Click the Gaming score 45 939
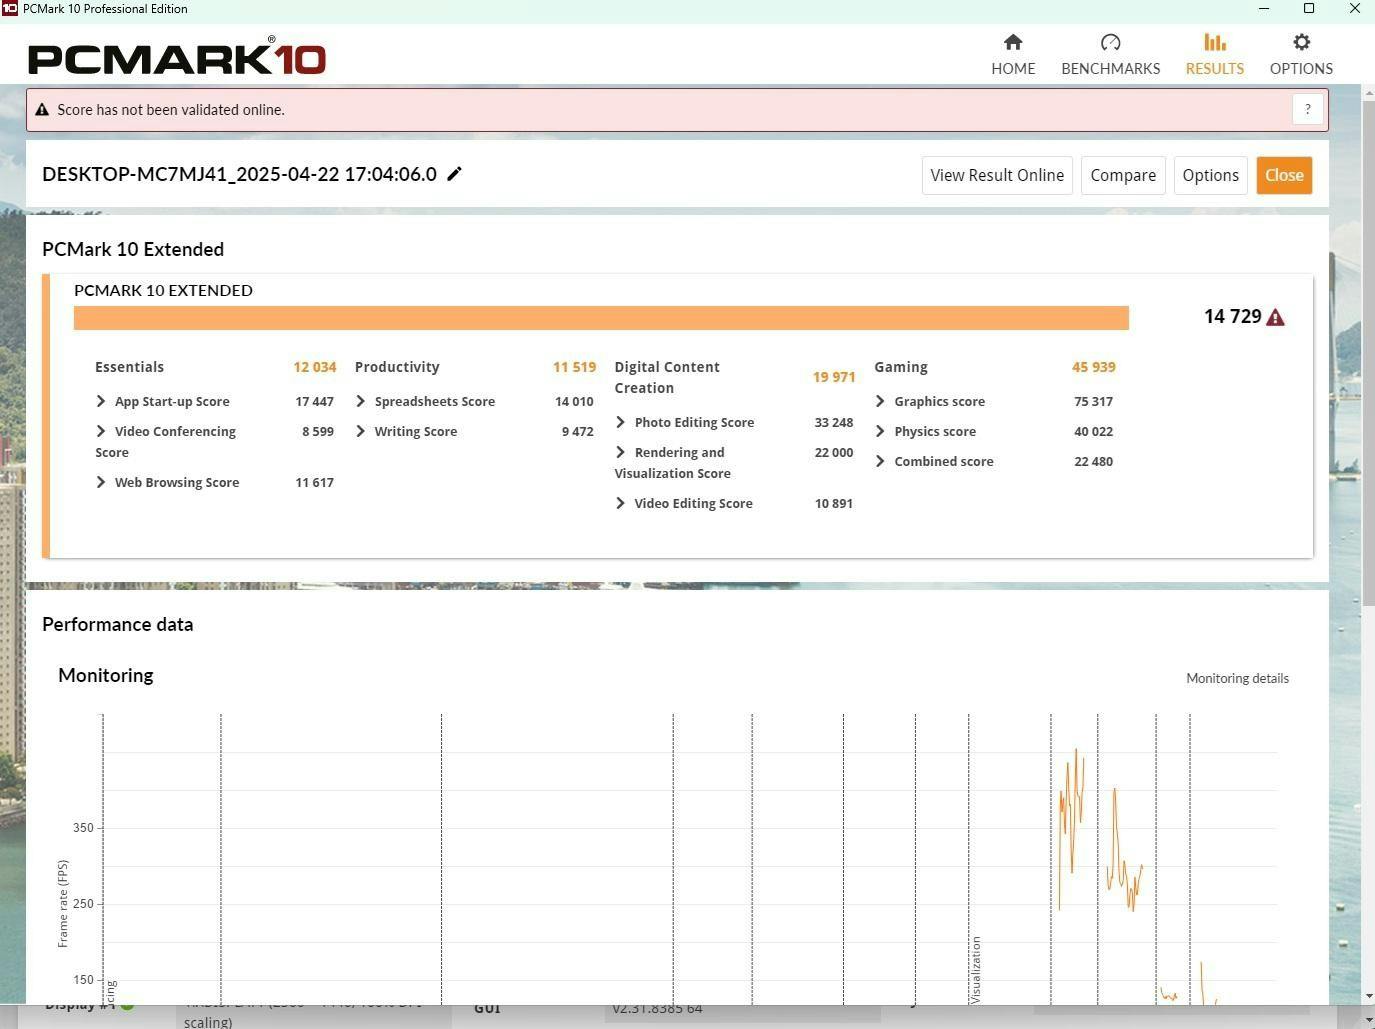 pyautogui.click(x=1093, y=367)
